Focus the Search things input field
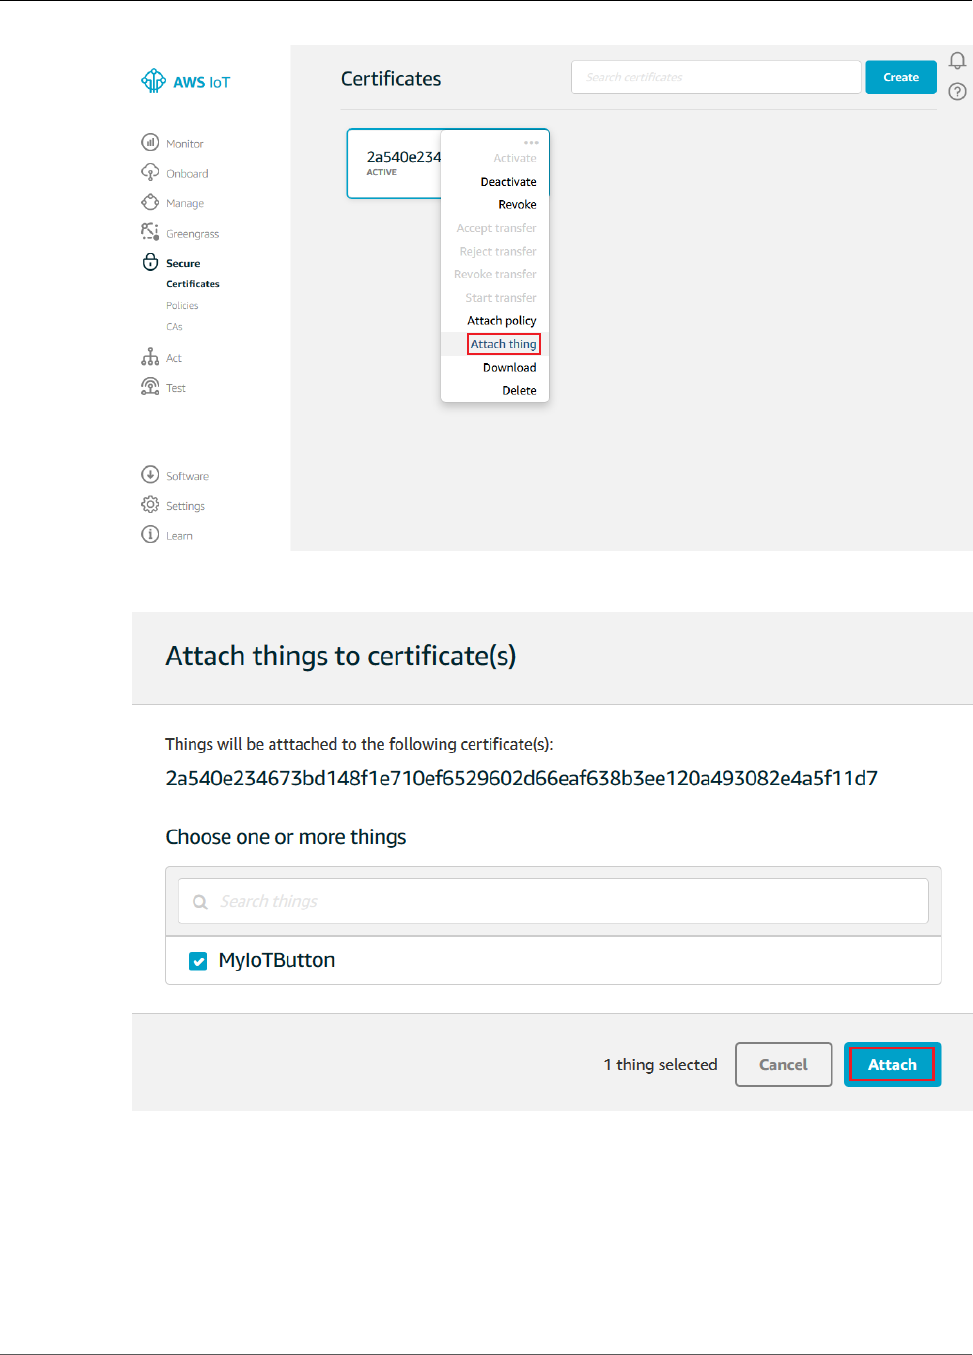This screenshot has width=973, height=1355. pyautogui.click(x=553, y=901)
